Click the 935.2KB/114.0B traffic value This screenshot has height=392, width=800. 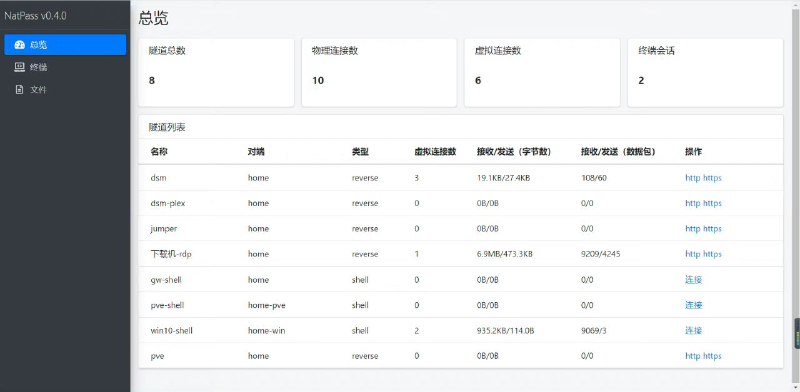coord(506,331)
